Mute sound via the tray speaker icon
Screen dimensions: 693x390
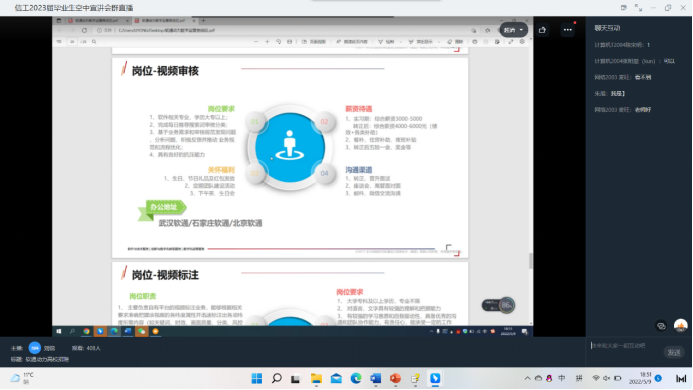point(607,378)
